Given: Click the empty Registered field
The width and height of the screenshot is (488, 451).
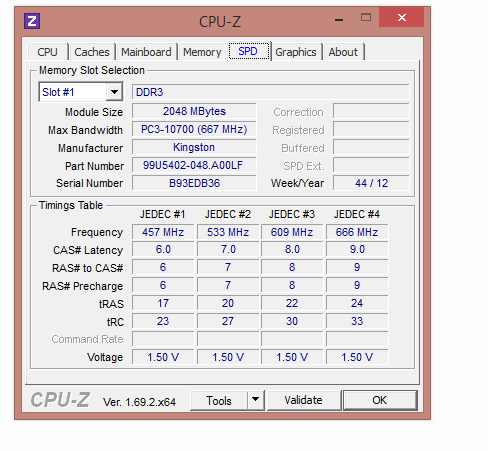Looking at the screenshot, I should click(371, 129).
